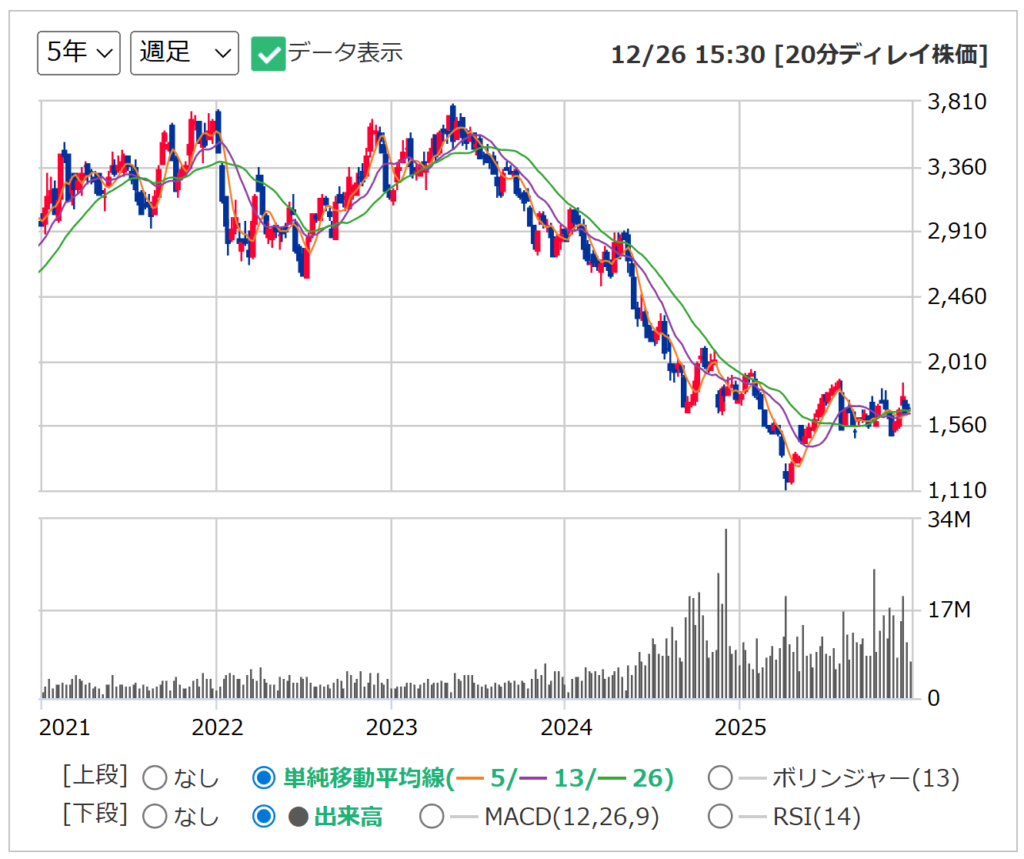The image size is (1024, 859).
Task: Switch lower panel to RSI(14) radio button
Action: click(x=719, y=817)
